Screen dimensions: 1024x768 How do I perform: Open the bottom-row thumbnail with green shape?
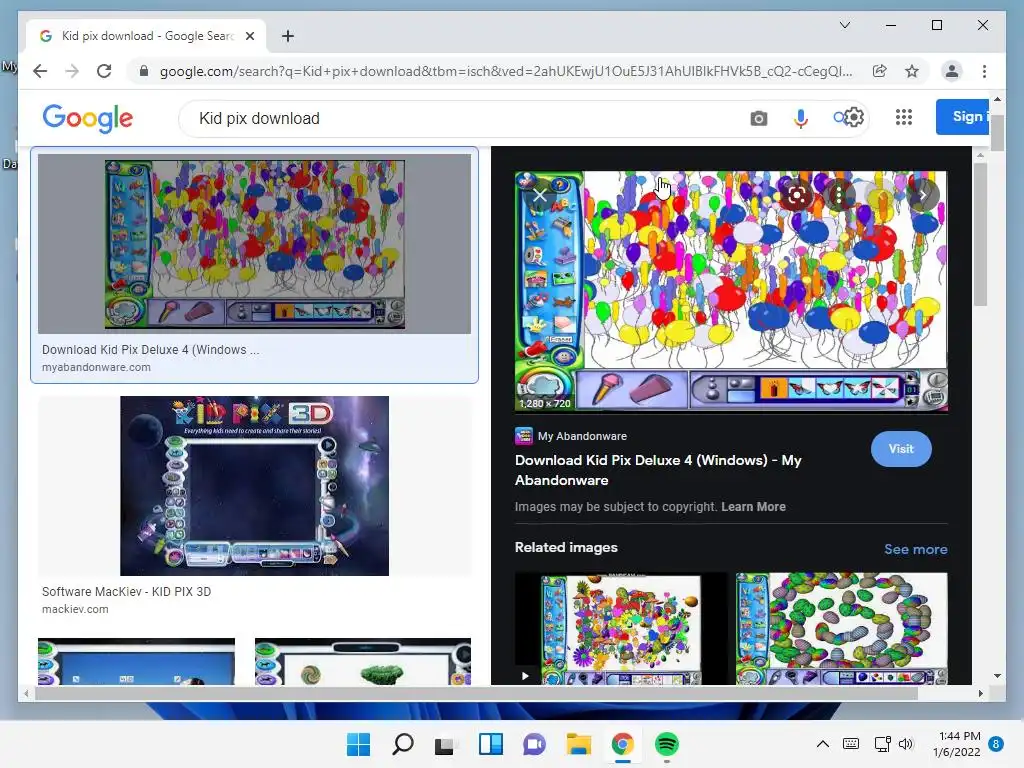point(362,661)
